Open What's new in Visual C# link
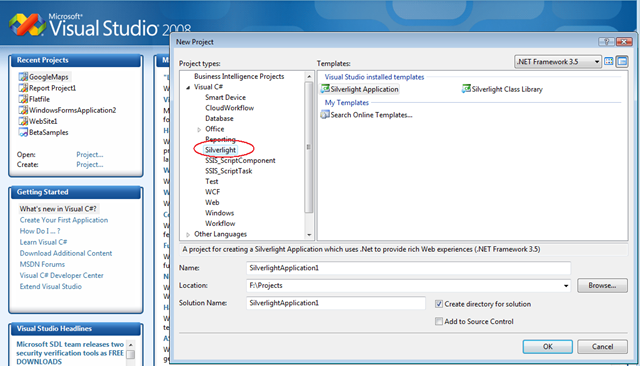The height and width of the screenshot is (366, 640). [x=58, y=209]
